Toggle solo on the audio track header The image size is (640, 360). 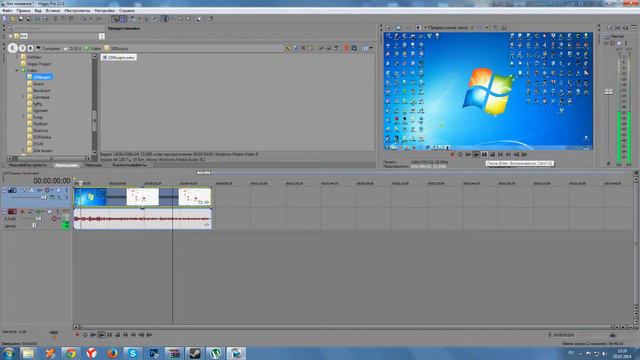tap(58, 211)
